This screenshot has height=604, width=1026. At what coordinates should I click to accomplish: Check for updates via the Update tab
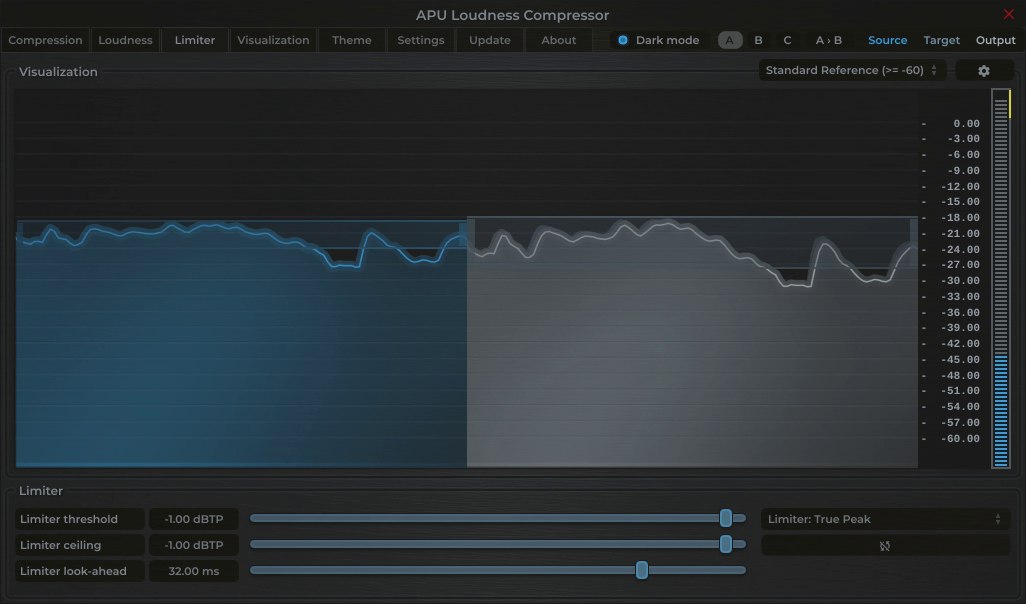(489, 40)
